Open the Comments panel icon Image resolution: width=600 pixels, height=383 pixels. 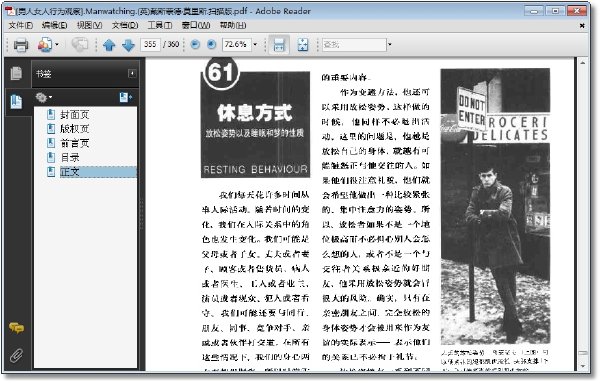tap(16, 328)
